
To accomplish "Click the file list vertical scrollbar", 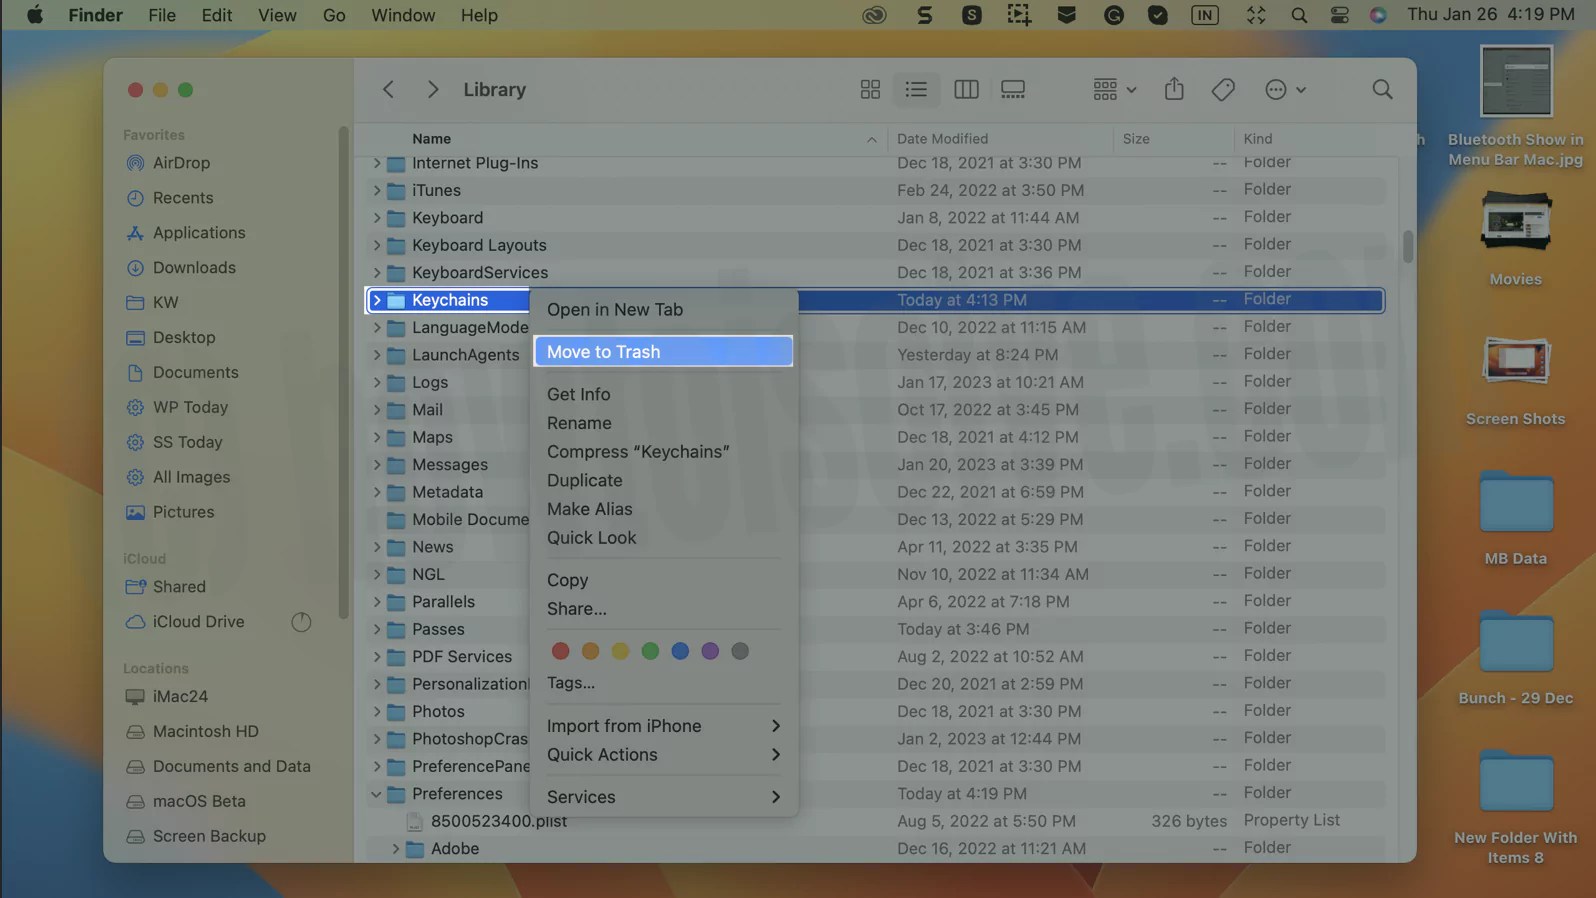I will tap(1408, 247).
